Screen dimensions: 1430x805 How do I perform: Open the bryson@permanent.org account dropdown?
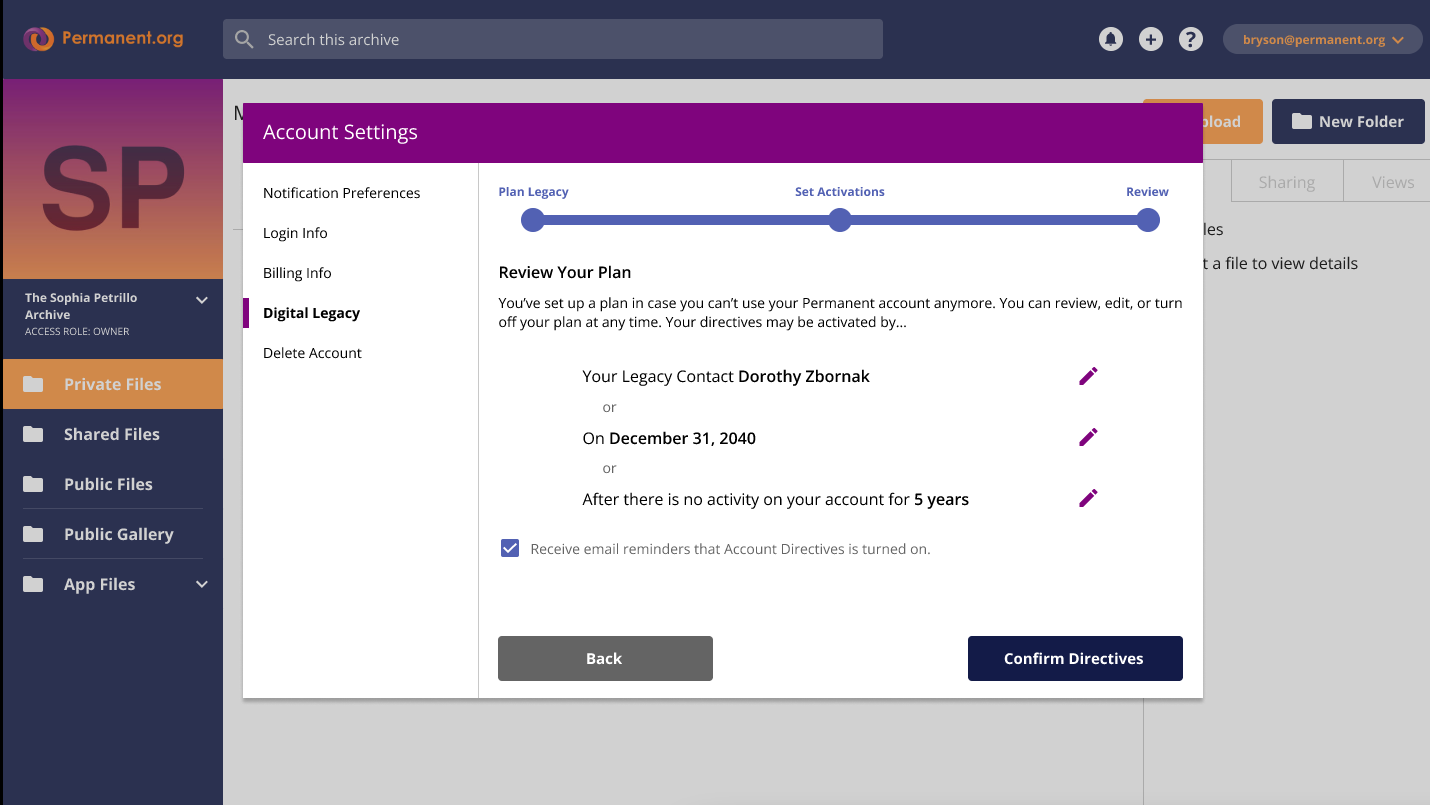[1322, 39]
